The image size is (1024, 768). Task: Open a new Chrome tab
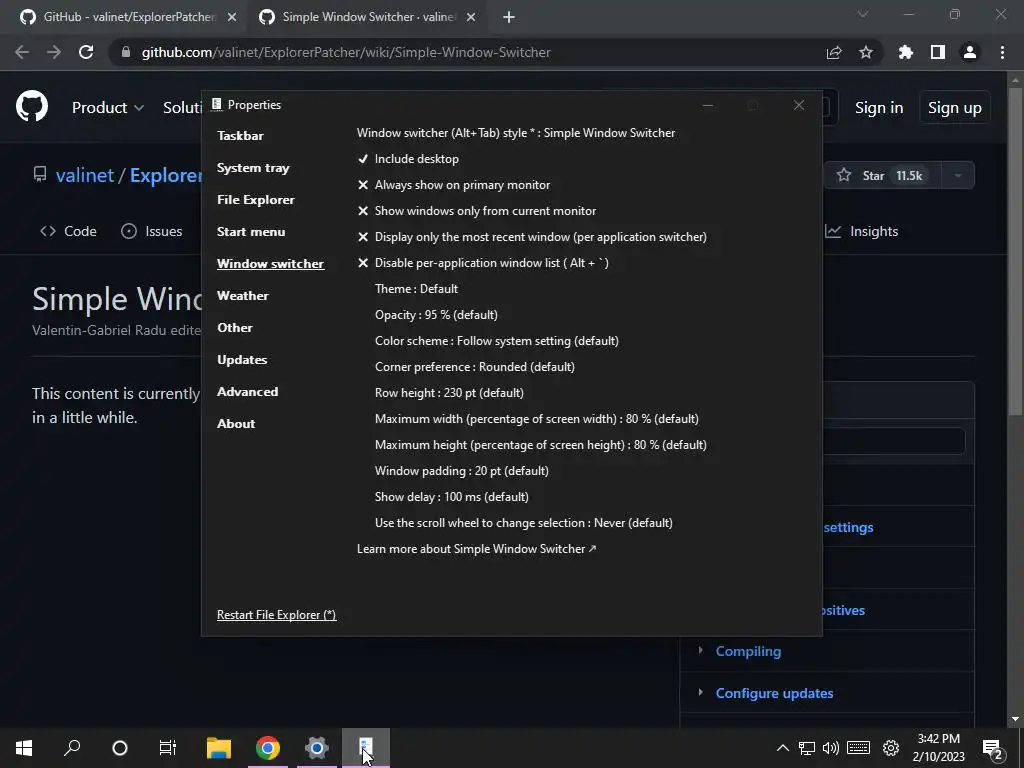[509, 17]
